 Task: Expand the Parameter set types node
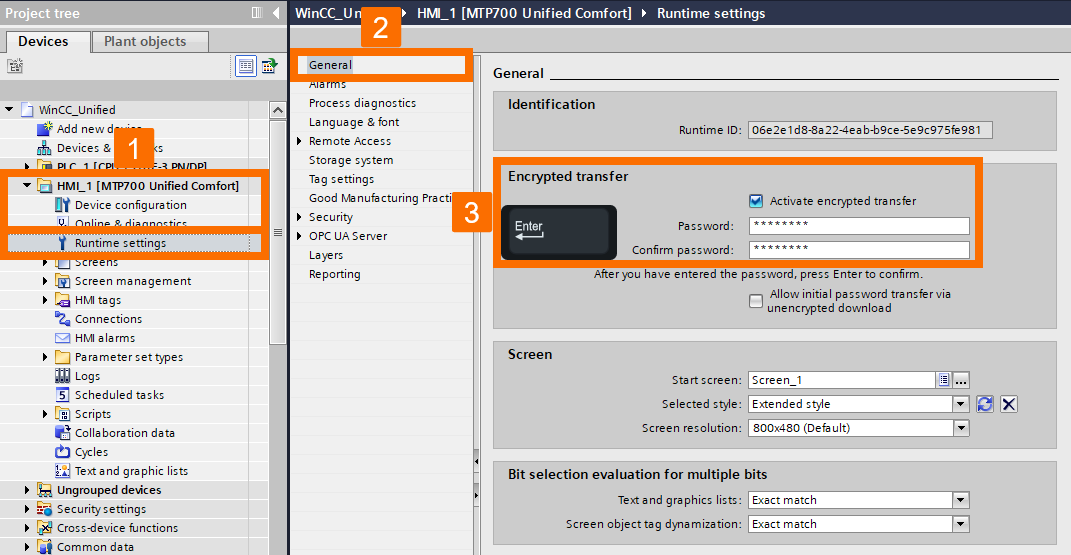(x=45, y=357)
